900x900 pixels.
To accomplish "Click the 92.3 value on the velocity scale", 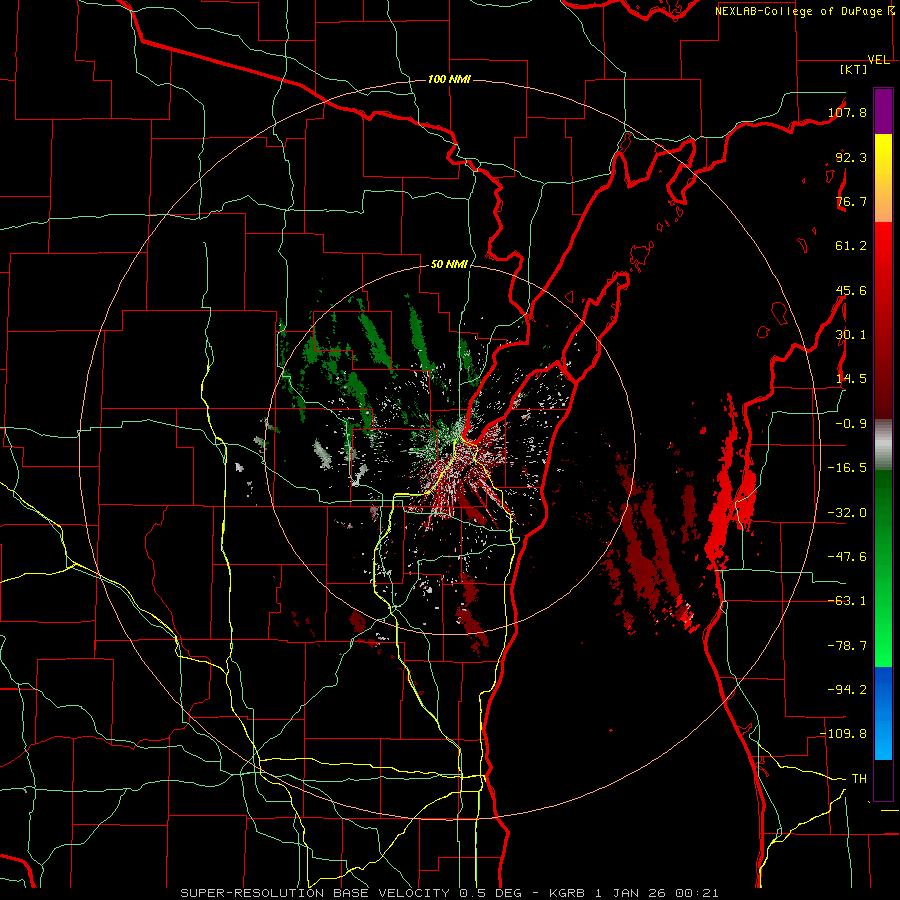I will [851, 157].
